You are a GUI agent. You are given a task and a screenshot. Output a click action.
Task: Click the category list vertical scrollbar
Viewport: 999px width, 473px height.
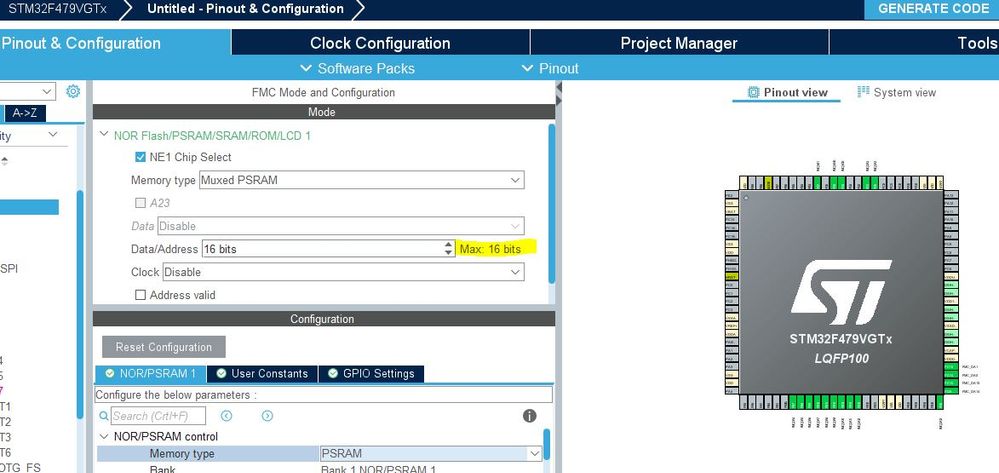[x=80, y=304]
